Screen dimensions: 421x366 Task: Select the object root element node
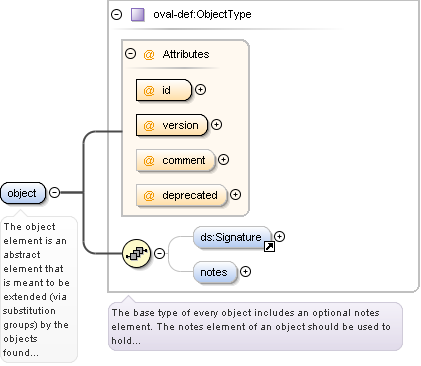(x=23, y=193)
